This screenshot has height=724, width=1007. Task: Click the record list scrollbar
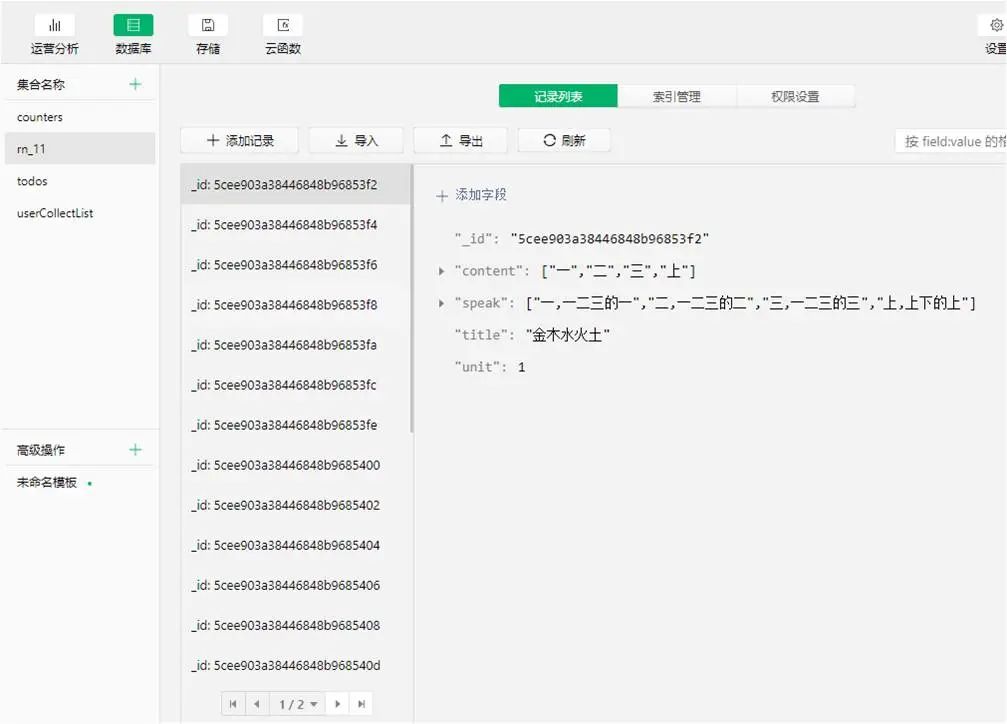point(412,299)
